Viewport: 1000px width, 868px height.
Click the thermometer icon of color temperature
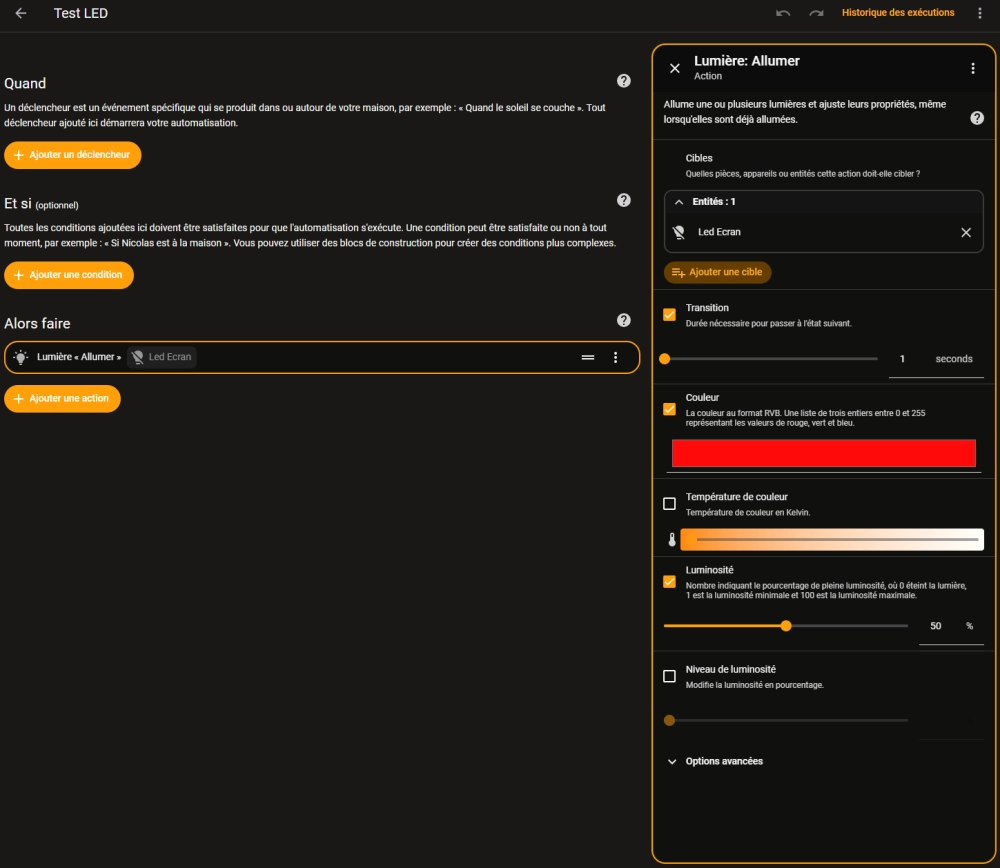pos(672,540)
